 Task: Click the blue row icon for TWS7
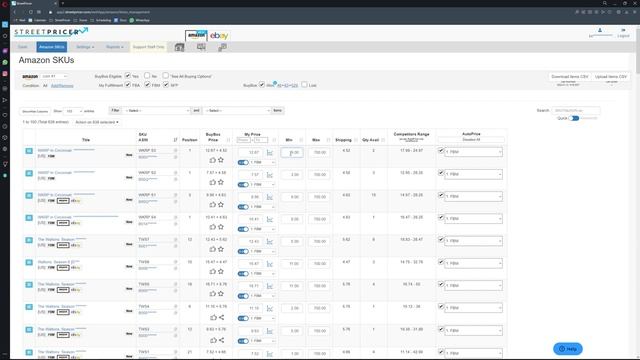(x=29, y=240)
